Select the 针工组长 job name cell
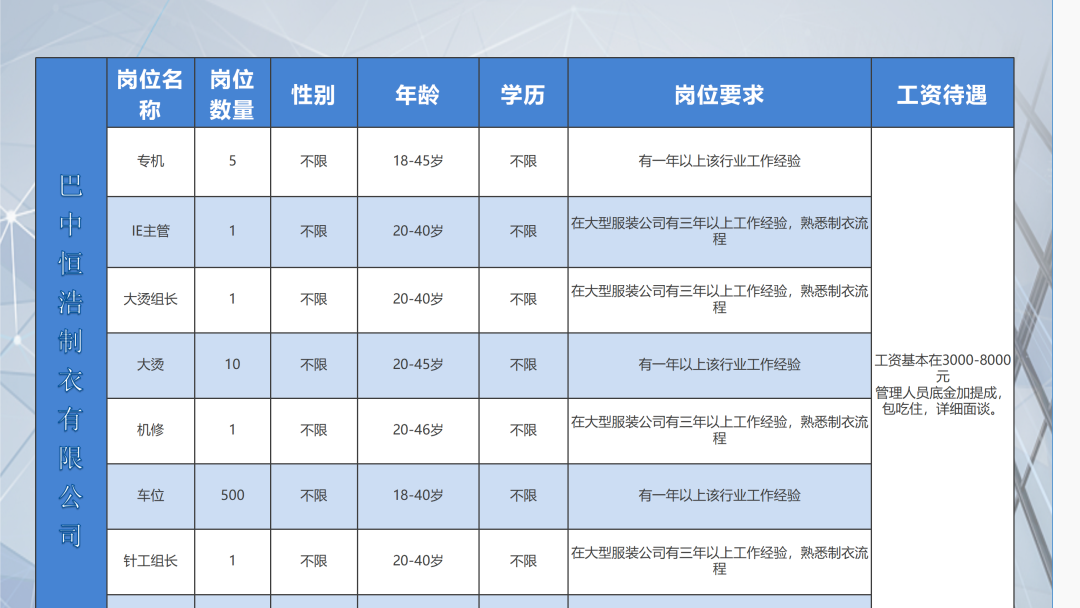 pos(150,561)
